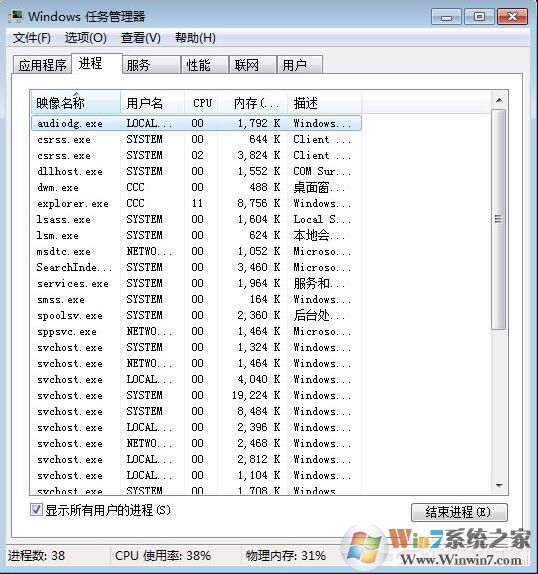Sort by 内存 column header
The image size is (538, 574).
click(x=253, y=103)
